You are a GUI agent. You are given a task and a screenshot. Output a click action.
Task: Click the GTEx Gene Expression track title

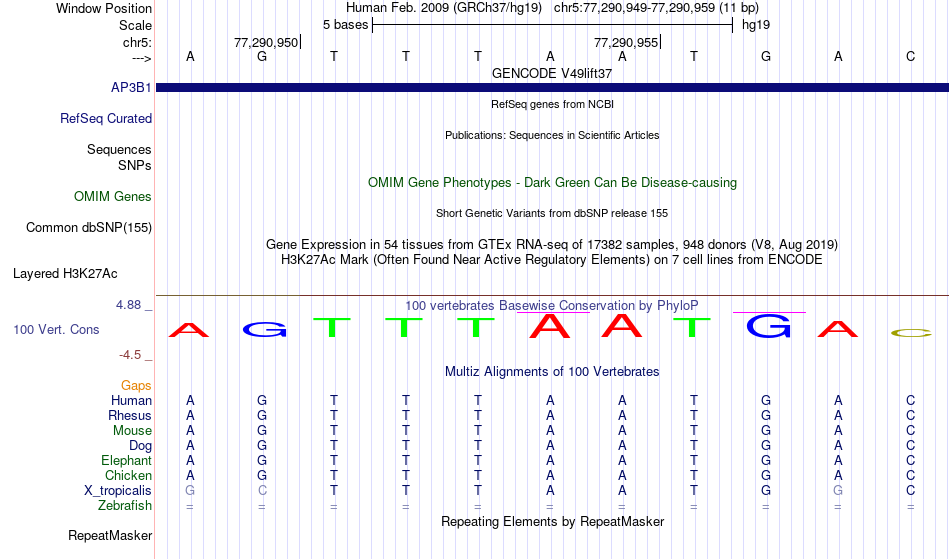click(x=552, y=245)
